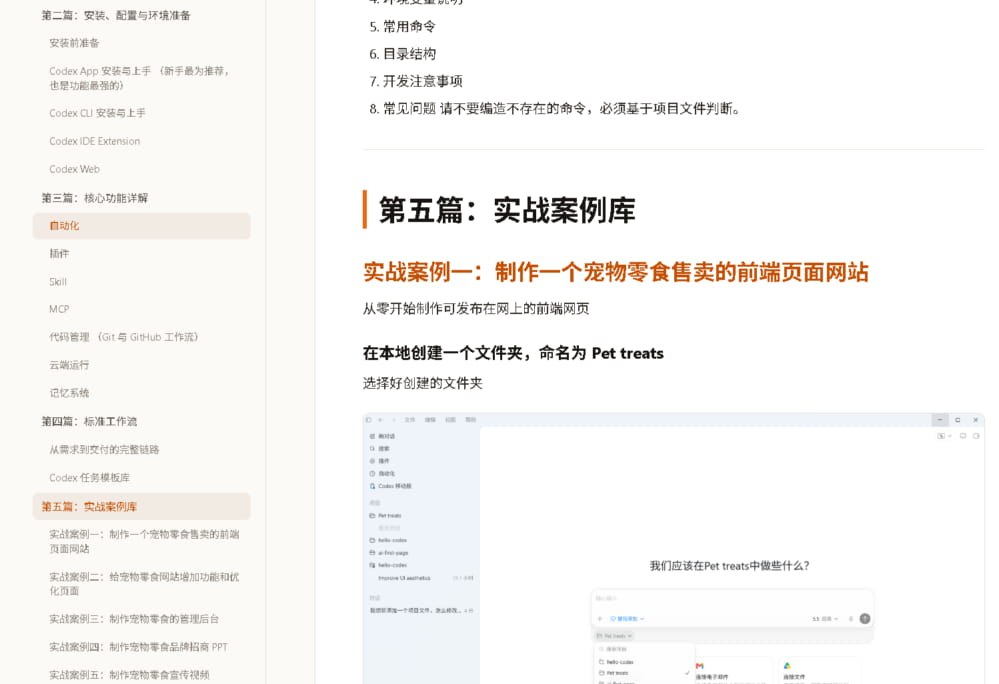
Task: Open 实战案例三：制作宠物零食的管理后台 link
Action: [134, 619]
